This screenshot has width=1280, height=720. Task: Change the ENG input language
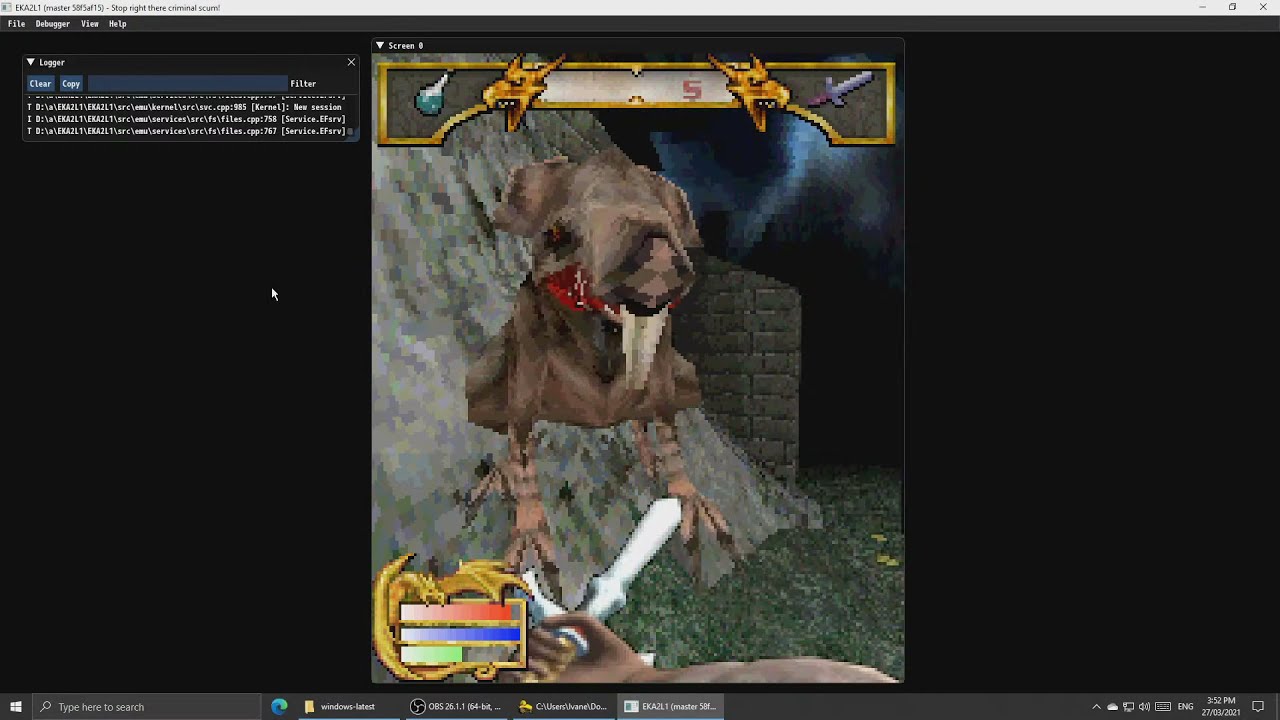point(1186,706)
